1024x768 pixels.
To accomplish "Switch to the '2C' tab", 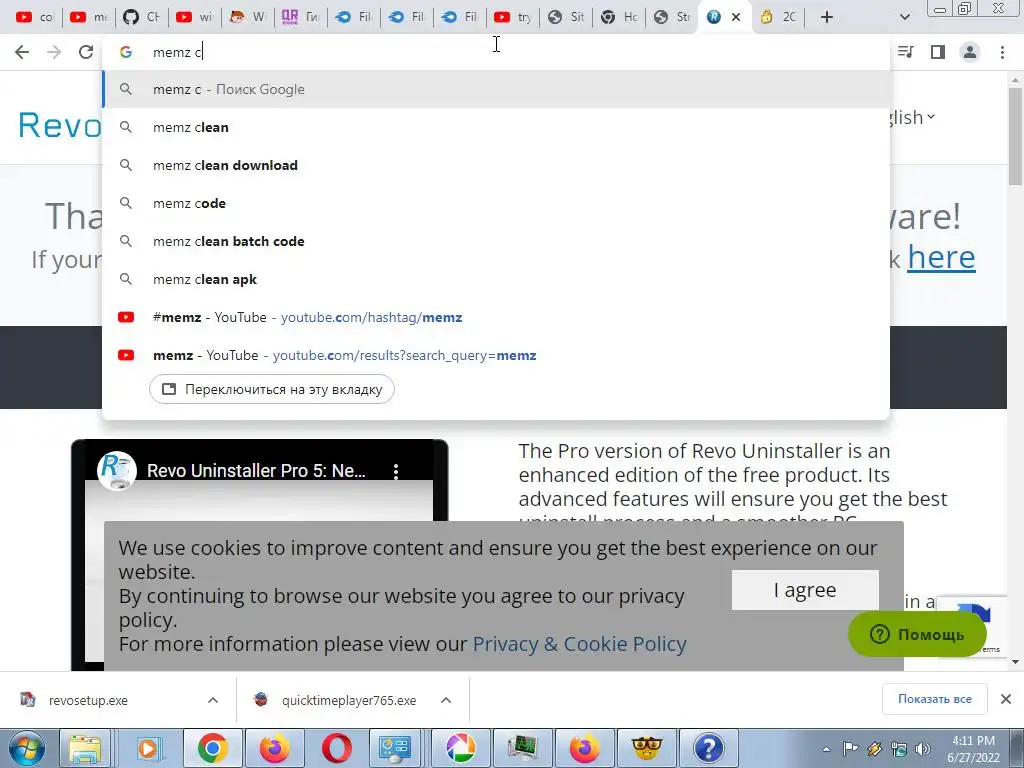I will tap(778, 17).
